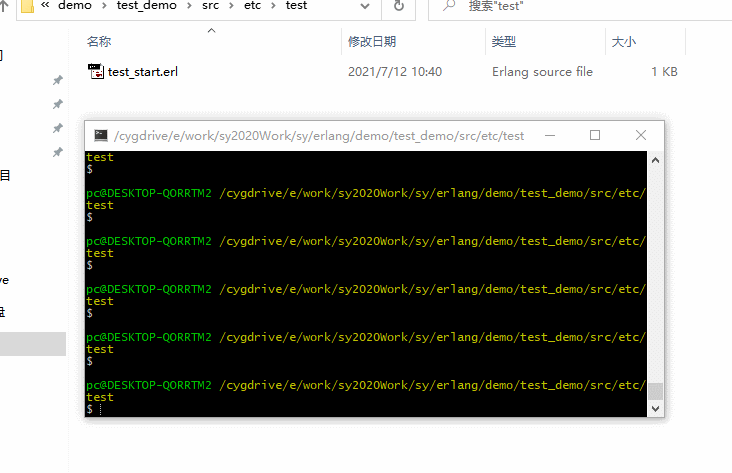
Task: Sort files by the 类型 column
Action: point(504,42)
